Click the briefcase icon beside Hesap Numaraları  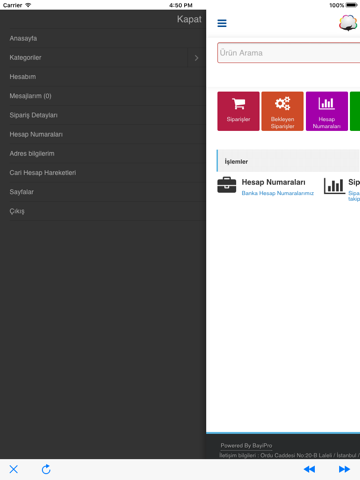227,185
